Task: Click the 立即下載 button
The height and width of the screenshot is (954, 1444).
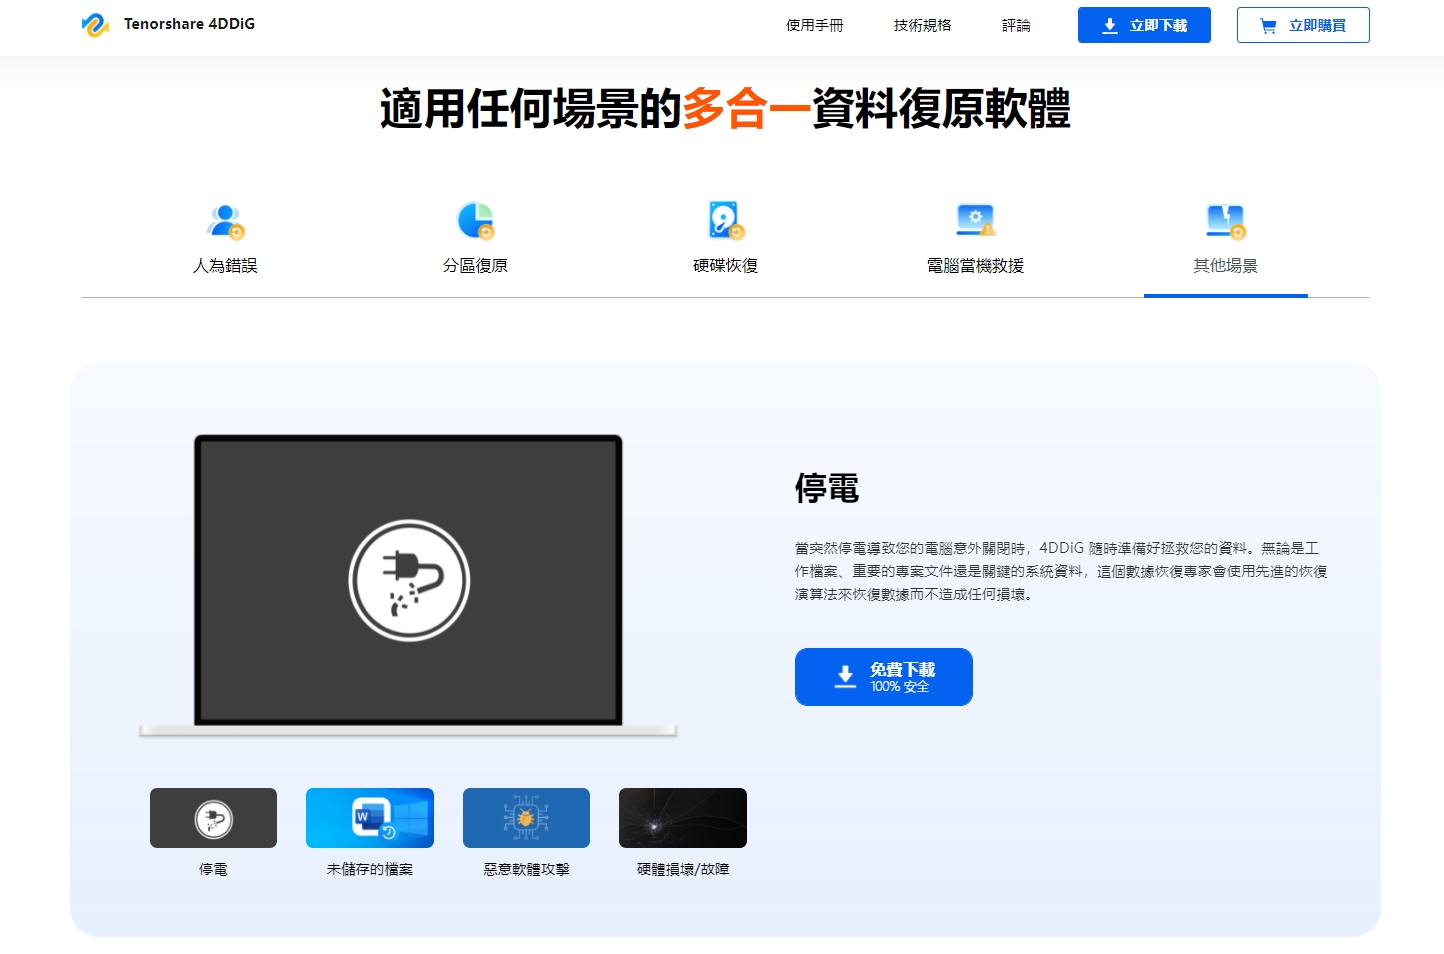Action: pos(1144,25)
